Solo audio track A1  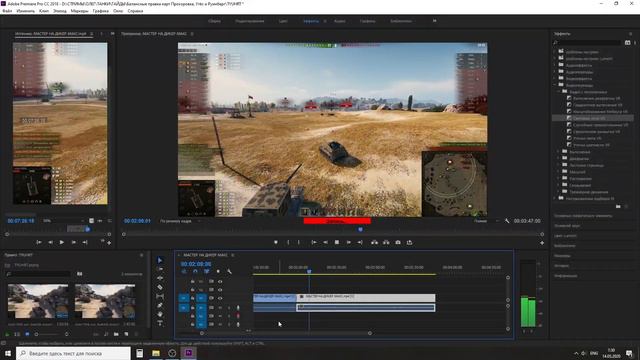point(229,308)
